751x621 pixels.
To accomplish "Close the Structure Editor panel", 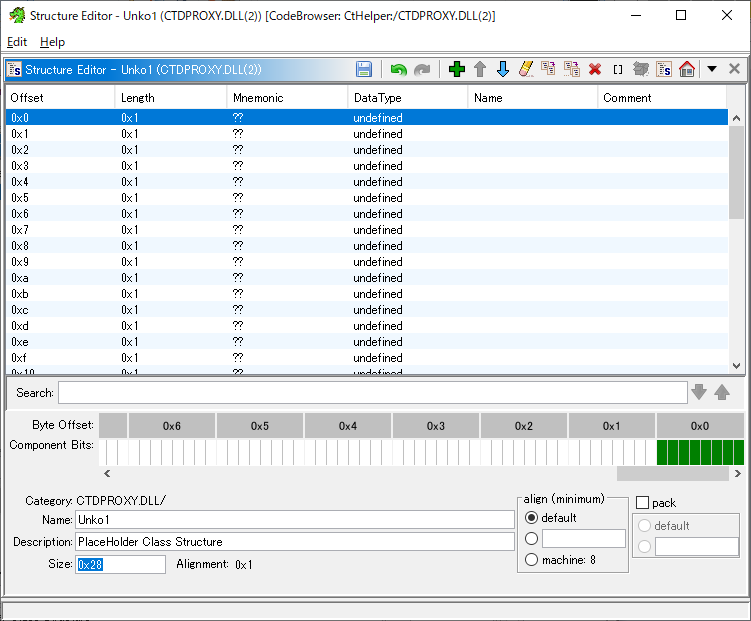I will [x=734, y=69].
